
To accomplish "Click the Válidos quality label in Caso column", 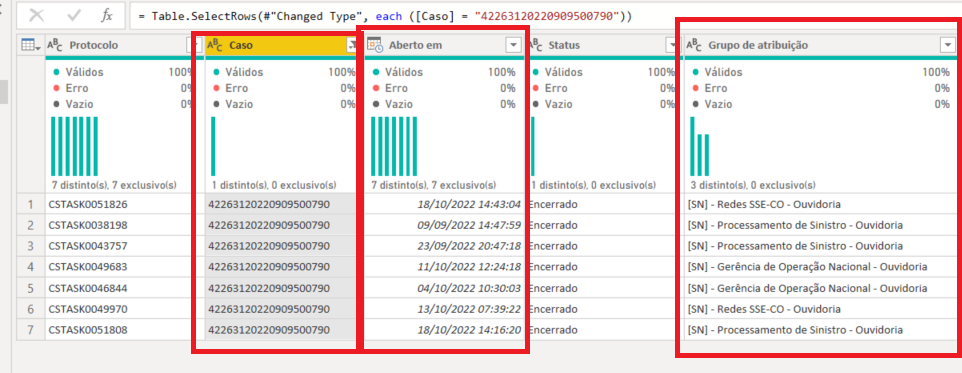I will pos(244,72).
